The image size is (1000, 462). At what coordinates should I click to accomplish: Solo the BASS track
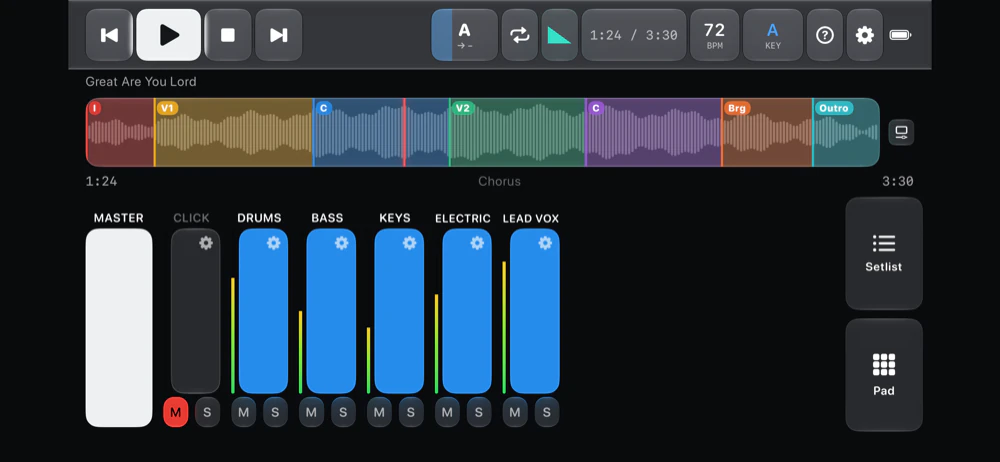[x=343, y=412]
